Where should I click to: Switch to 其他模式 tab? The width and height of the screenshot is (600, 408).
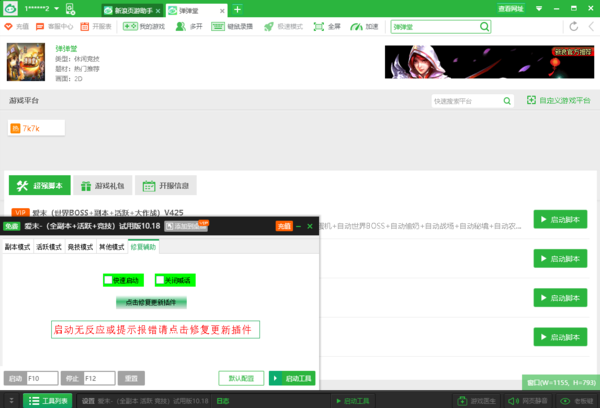pos(112,247)
